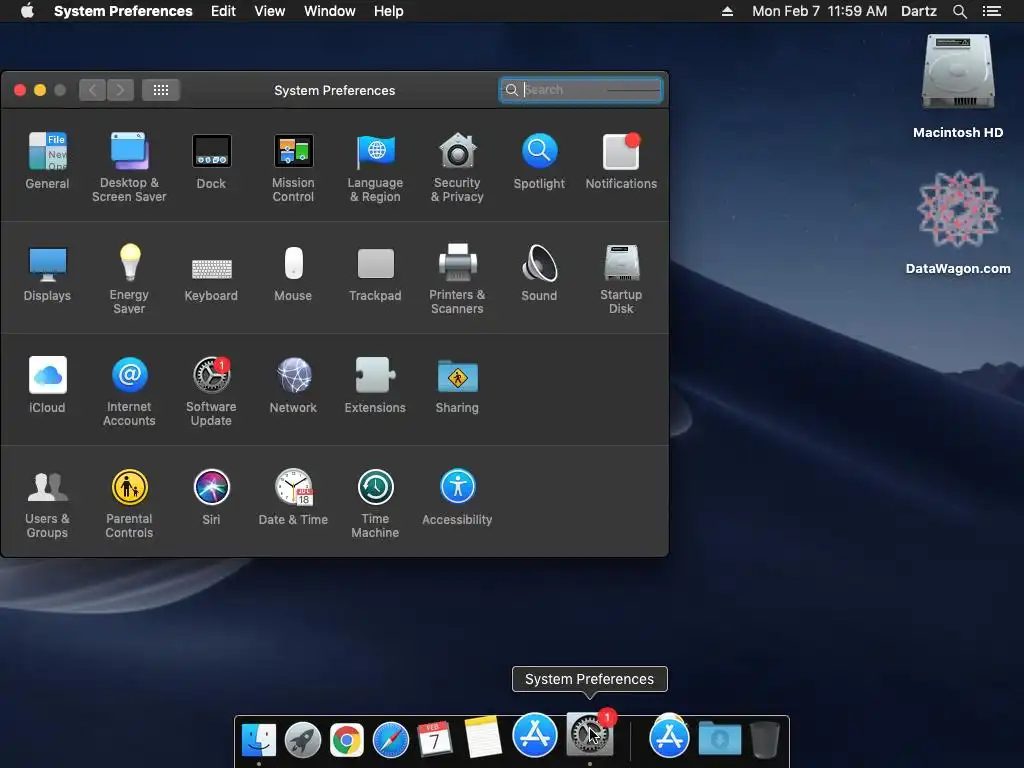Open Software Update preferences
Screen dimensions: 1024x768
point(212,391)
